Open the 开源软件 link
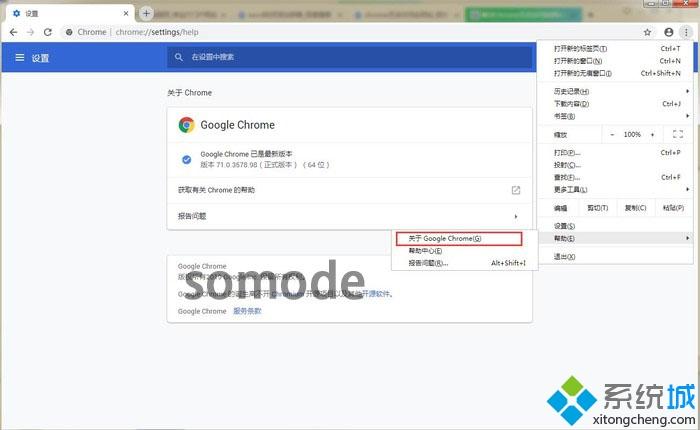 coord(376,294)
